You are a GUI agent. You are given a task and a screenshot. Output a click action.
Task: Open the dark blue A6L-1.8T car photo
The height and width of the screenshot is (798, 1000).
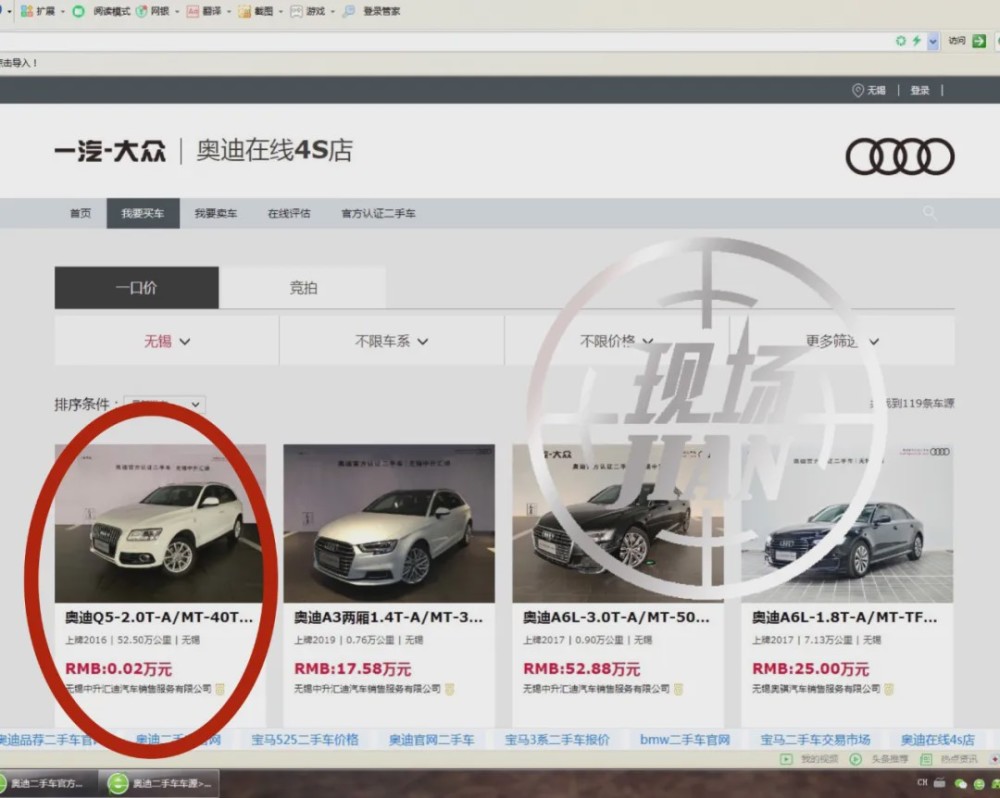[847, 523]
